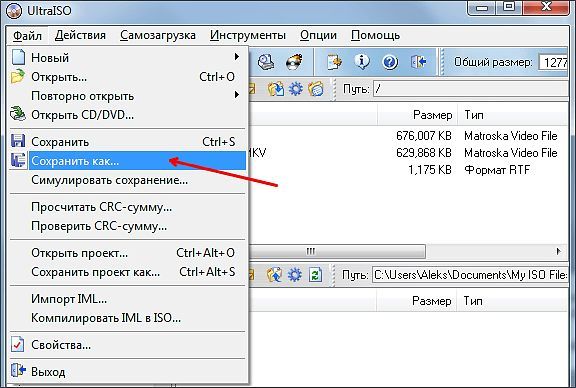Click the Общий размер value field

(554, 62)
